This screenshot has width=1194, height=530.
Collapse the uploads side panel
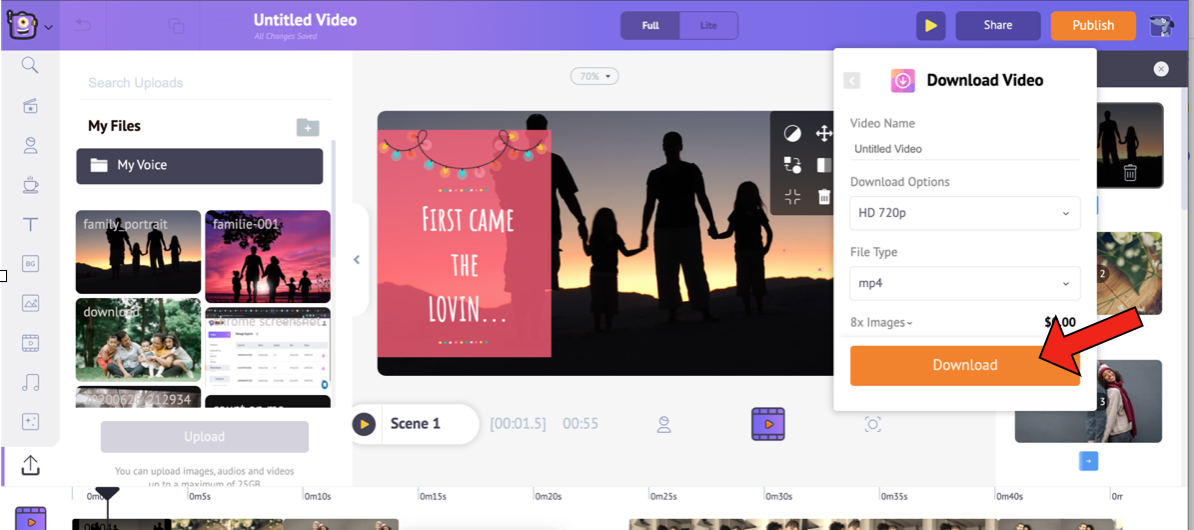[x=357, y=260]
